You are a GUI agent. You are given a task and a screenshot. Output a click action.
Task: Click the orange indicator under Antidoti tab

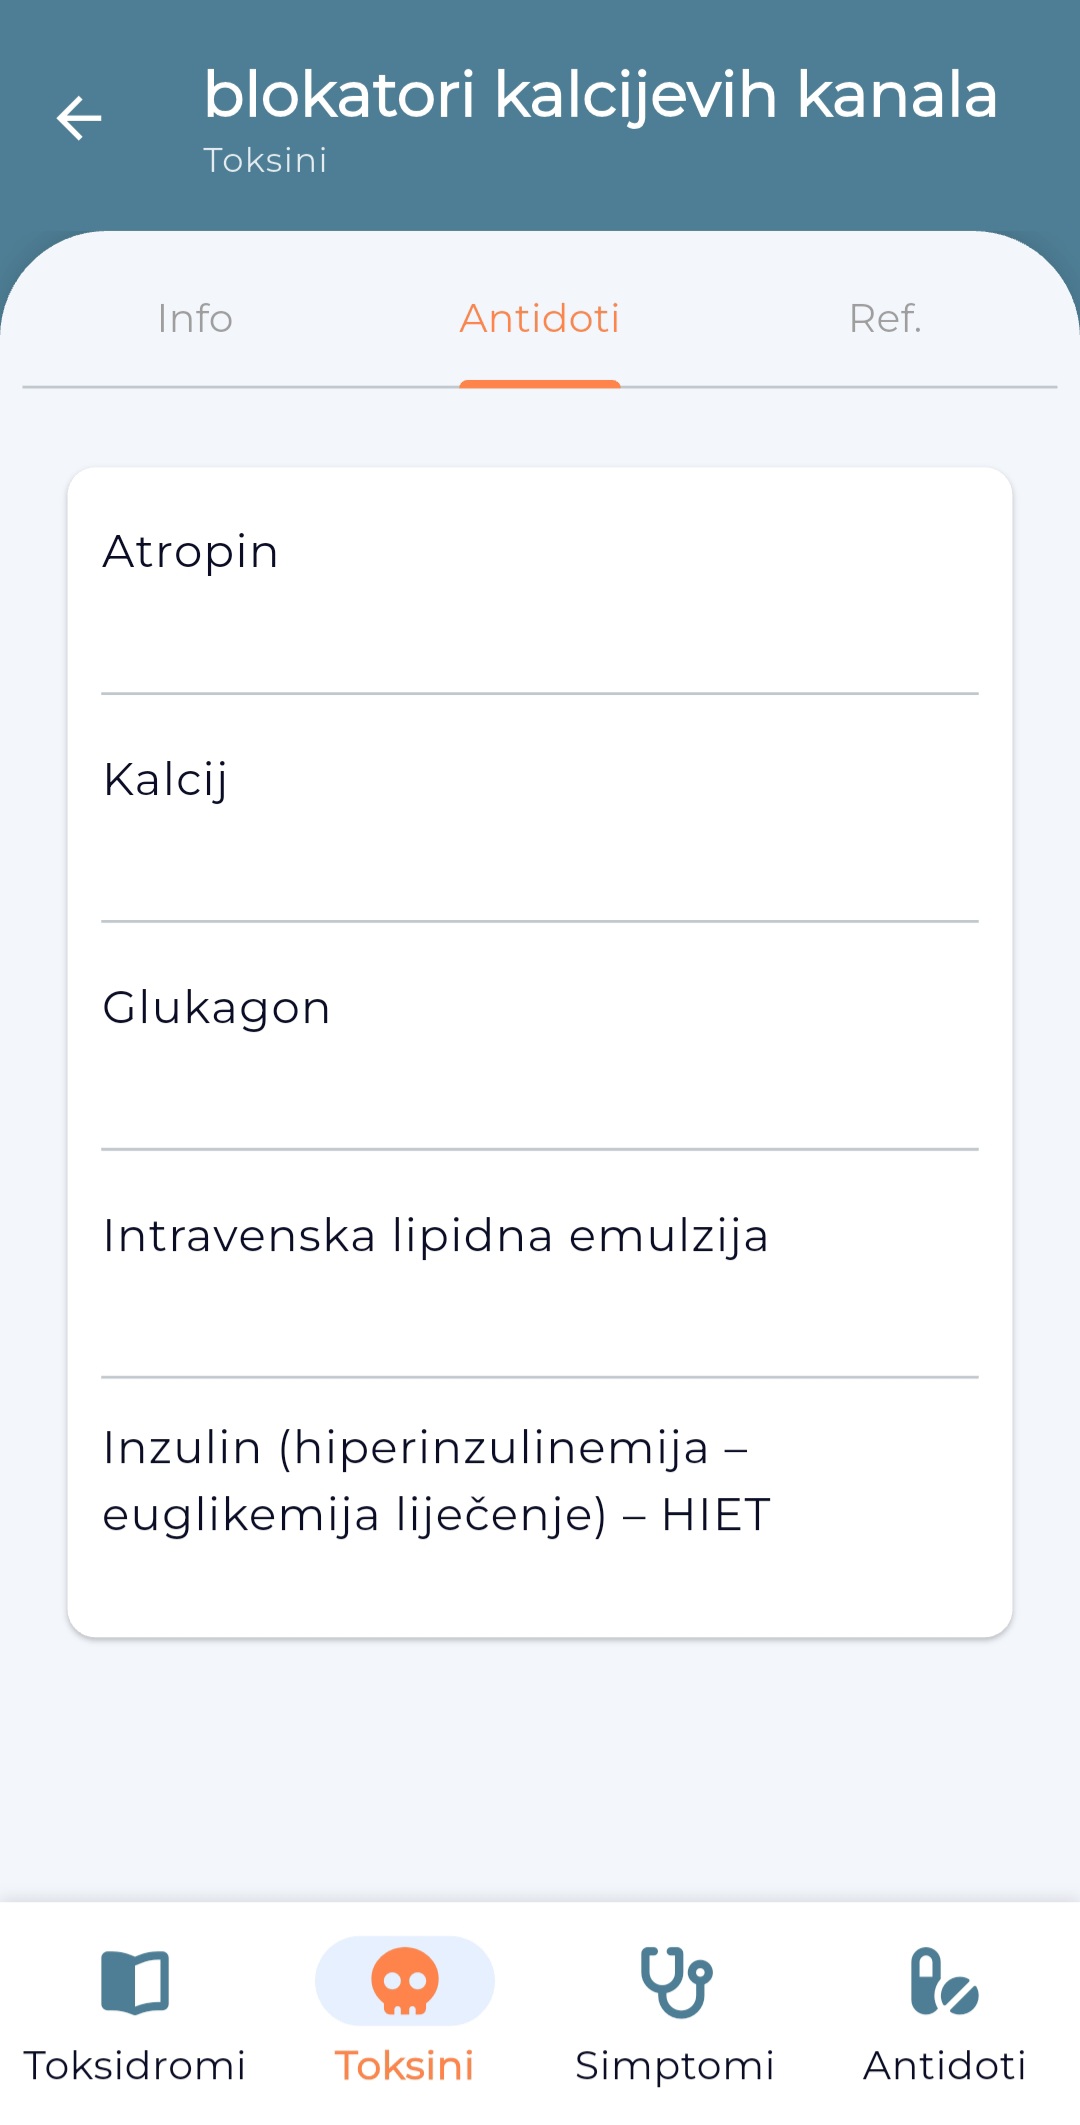(x=540, y=384)
